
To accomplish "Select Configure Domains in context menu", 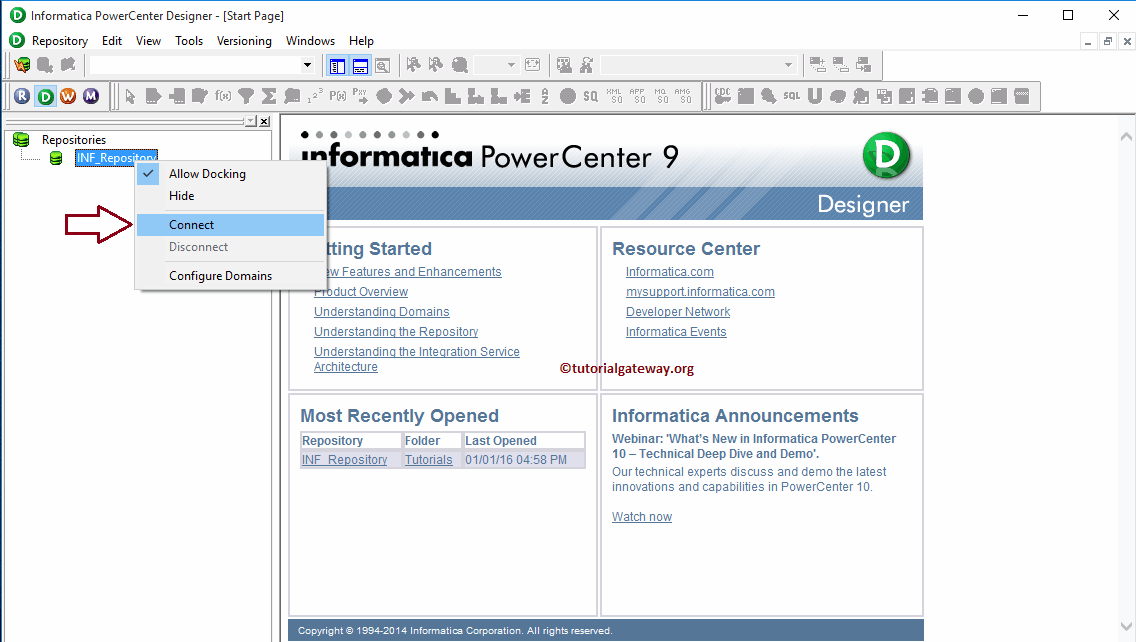I will coord(220,276).
